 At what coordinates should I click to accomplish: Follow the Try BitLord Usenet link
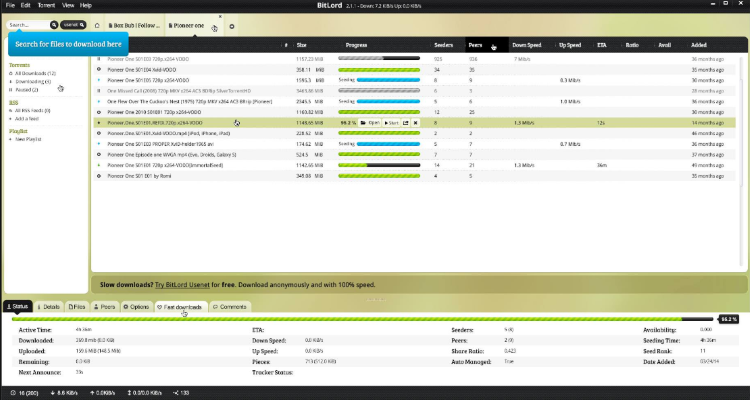tap(182, 285)
